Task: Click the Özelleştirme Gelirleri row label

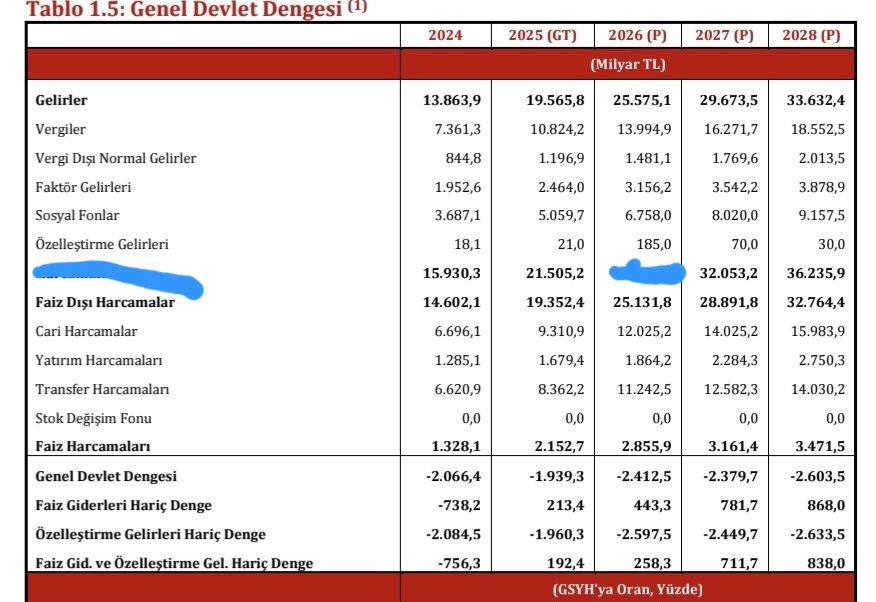Action: [x=102, y=244]
